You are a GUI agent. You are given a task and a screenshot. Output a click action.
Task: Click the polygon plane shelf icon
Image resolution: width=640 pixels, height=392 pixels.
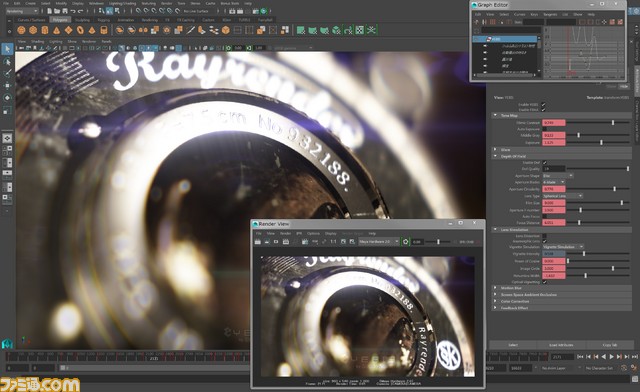(69, 30)
